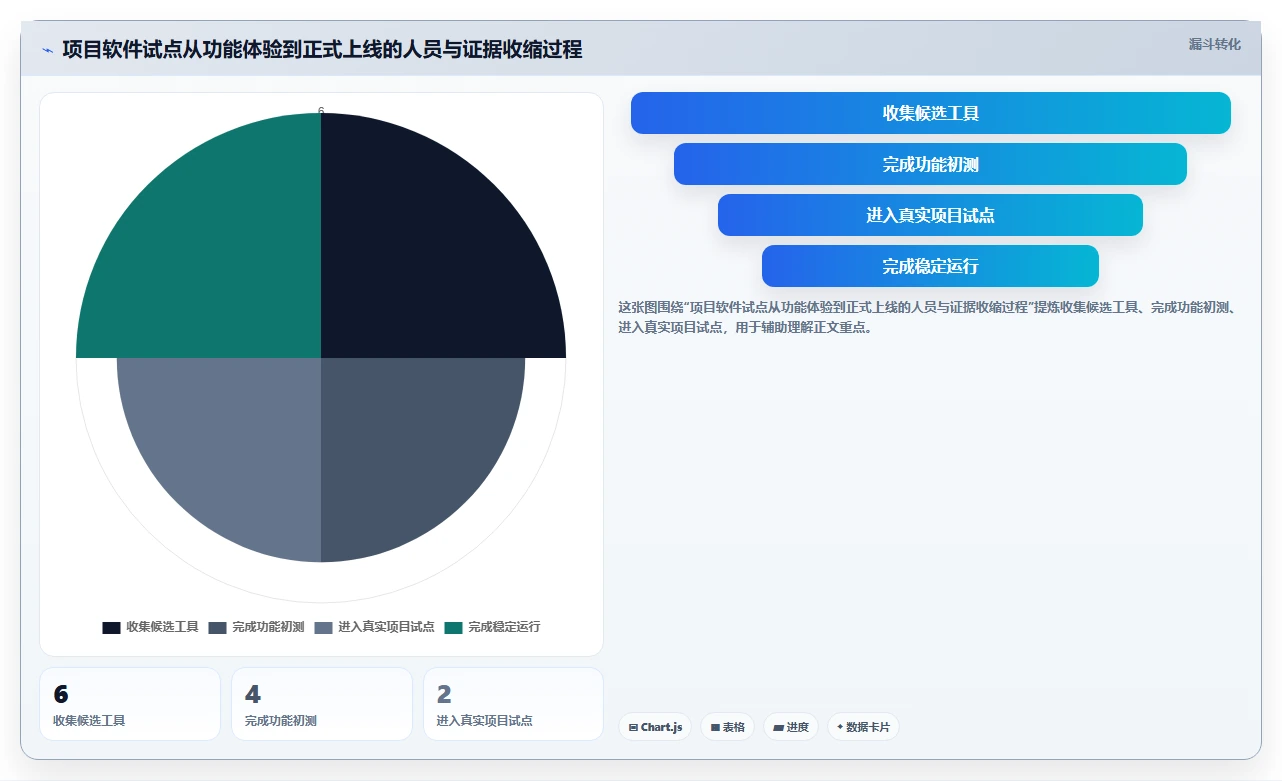Viewport: 1282px width, 781px height.
Task: Click the Chart.js tag
Action: click(655, 727)
